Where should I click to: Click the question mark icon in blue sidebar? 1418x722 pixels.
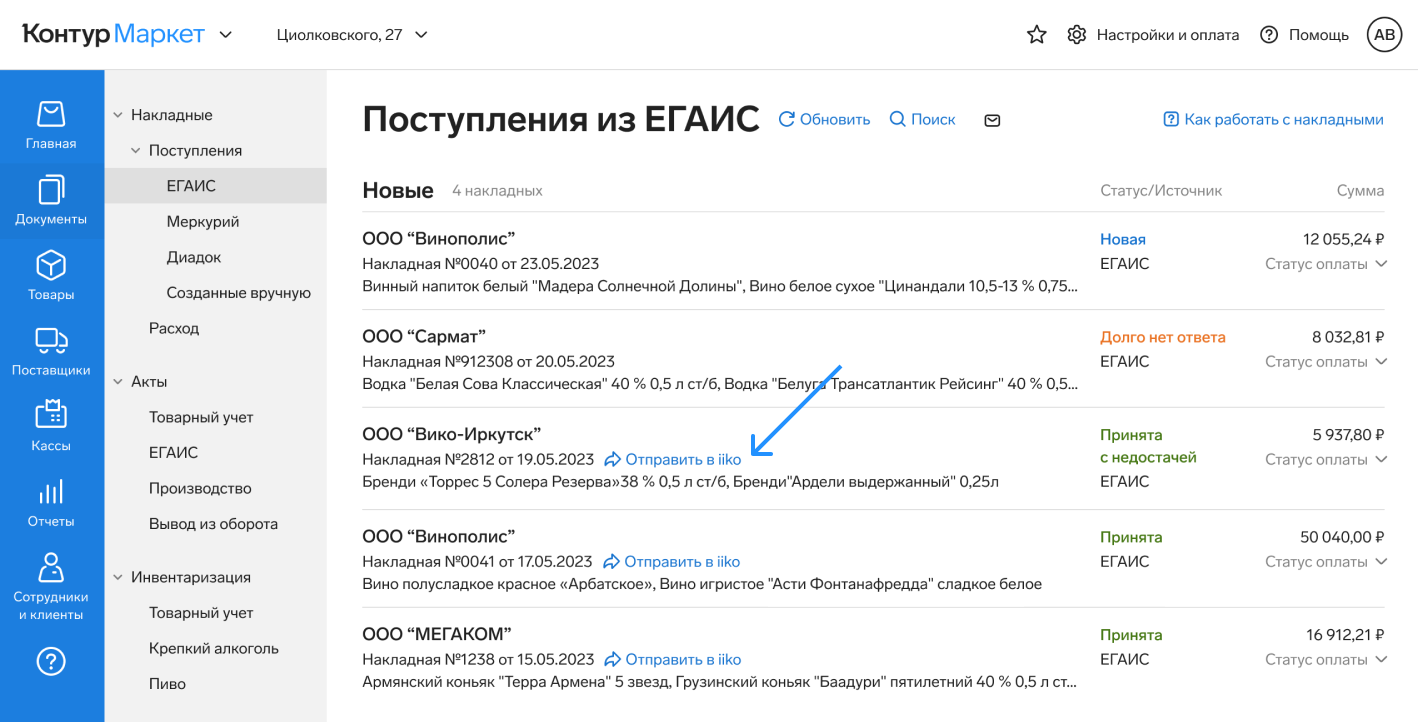[51, 661]
